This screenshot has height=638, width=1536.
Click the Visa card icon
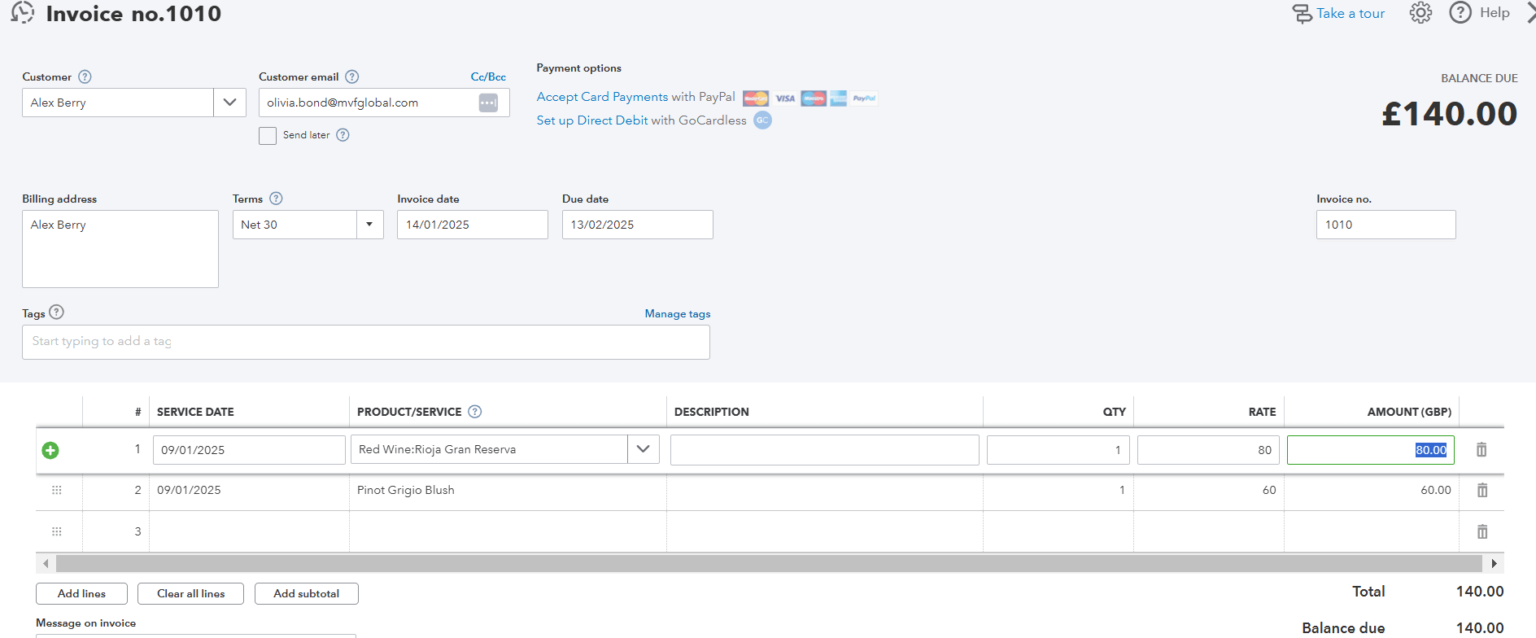point(784,97)
